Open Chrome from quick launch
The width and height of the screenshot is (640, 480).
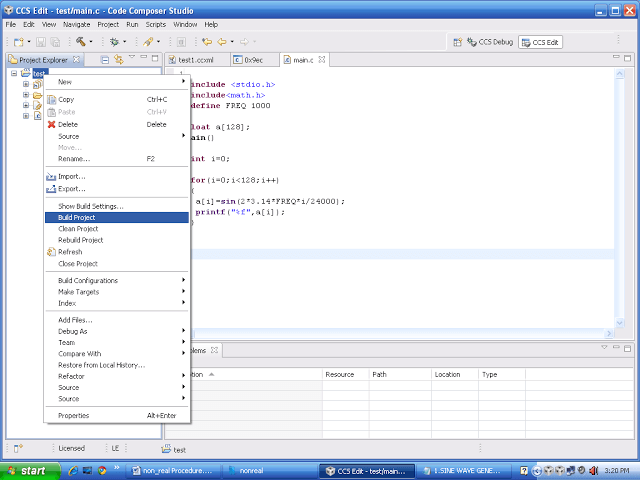(x=102, y=471)
